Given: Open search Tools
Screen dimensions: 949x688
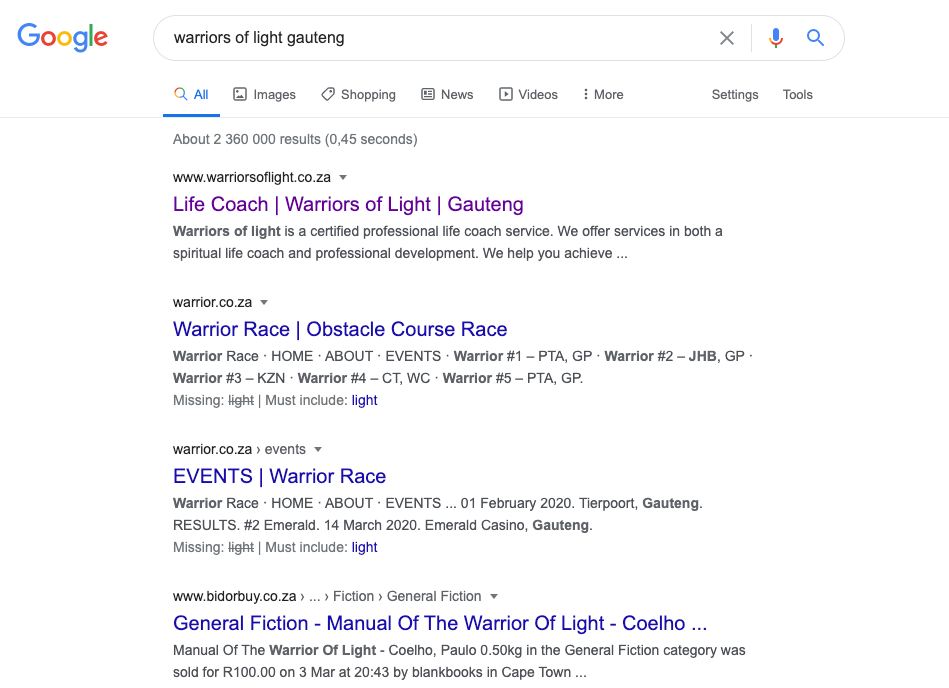Looking at the screenshot, I should click(797, 94).
